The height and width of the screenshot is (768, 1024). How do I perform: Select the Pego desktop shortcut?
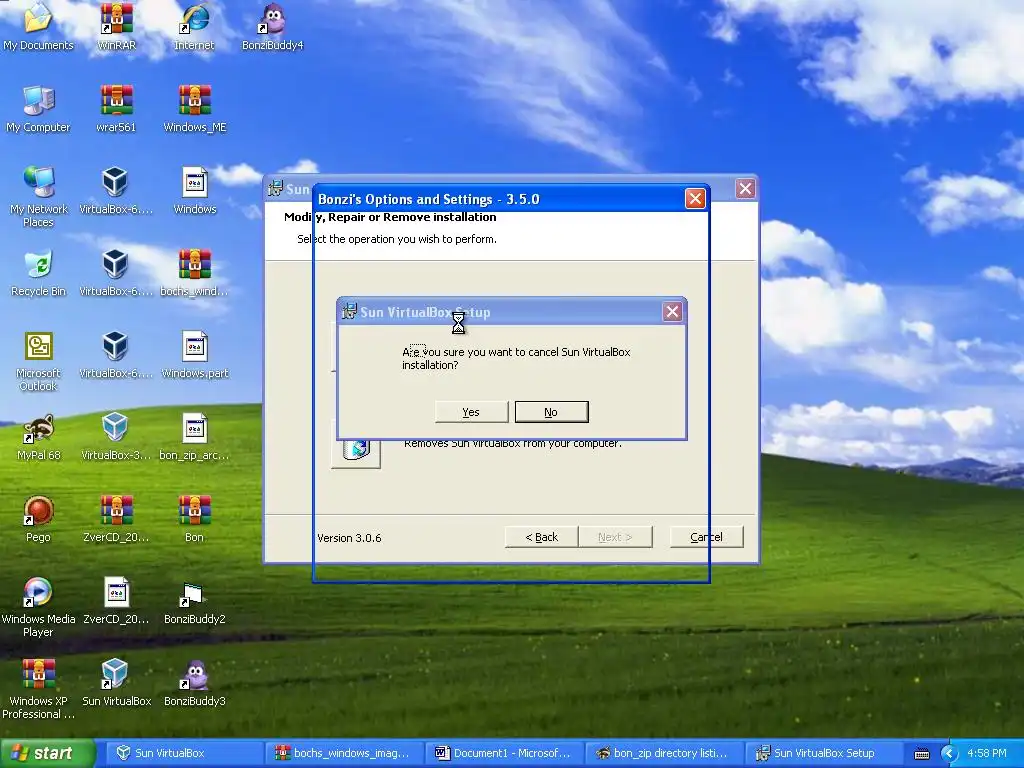tap(38, 519)
